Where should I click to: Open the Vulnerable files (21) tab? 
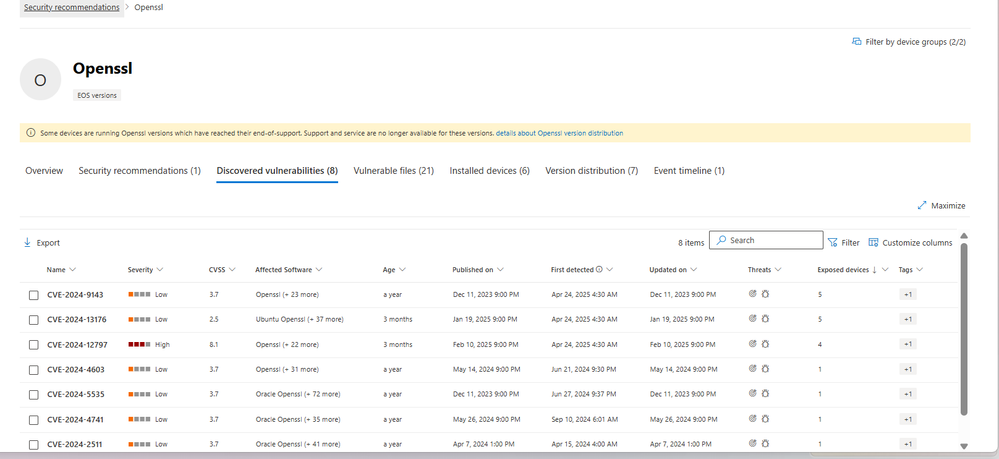pos(394,171)
